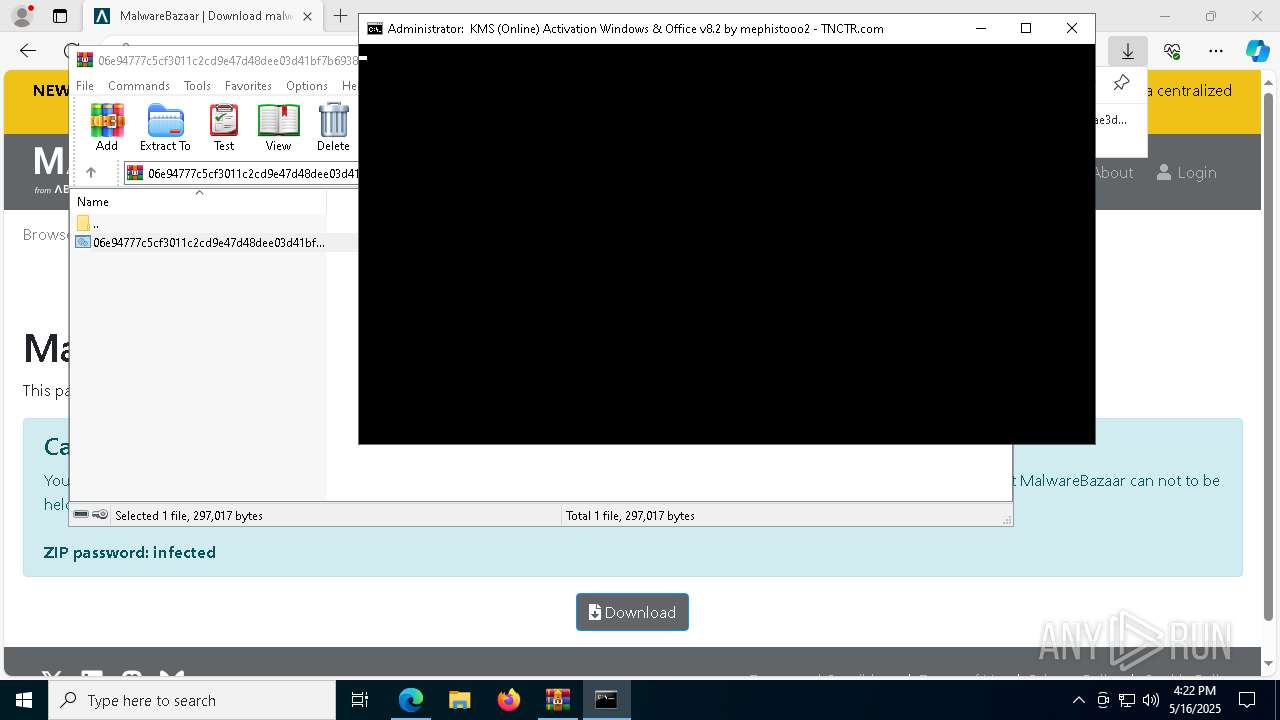Go back in the Edge browser
This screenshot has height=720, width=1280.
click(28, 51)
